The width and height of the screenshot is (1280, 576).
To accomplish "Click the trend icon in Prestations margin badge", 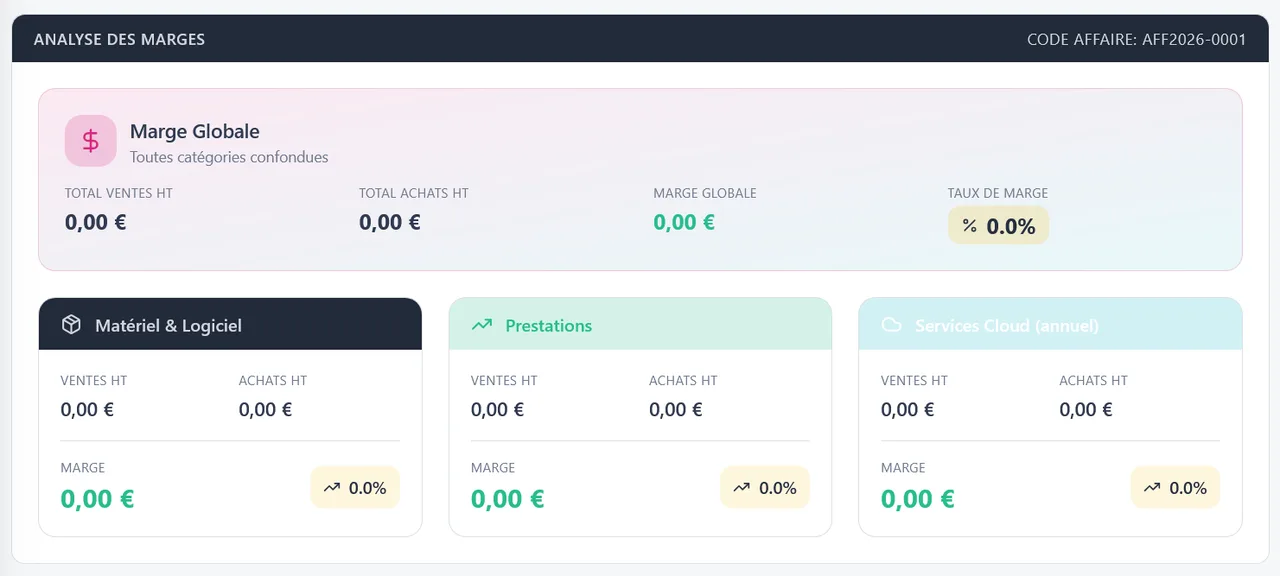I will pyautogui.click(x=742, y=488).
